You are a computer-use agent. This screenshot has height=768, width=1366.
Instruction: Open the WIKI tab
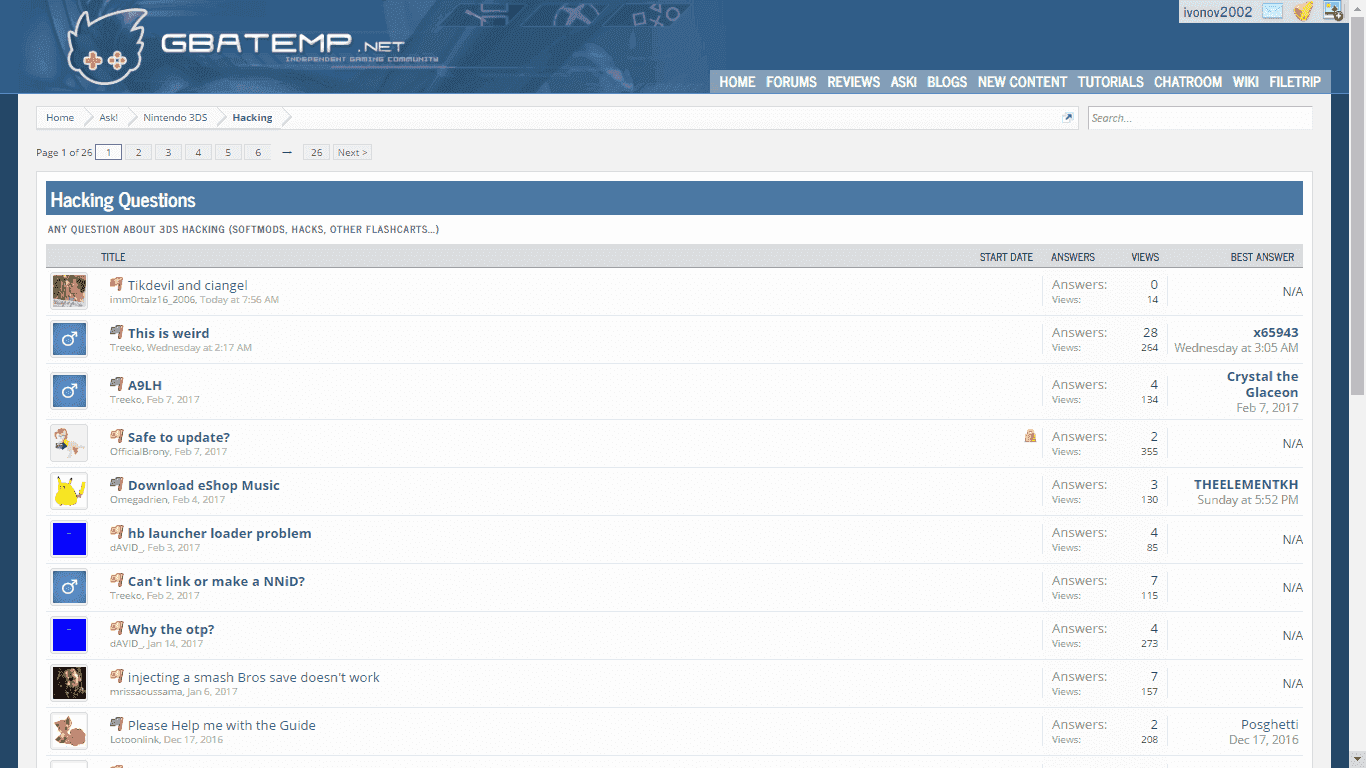coord(1246,82)
